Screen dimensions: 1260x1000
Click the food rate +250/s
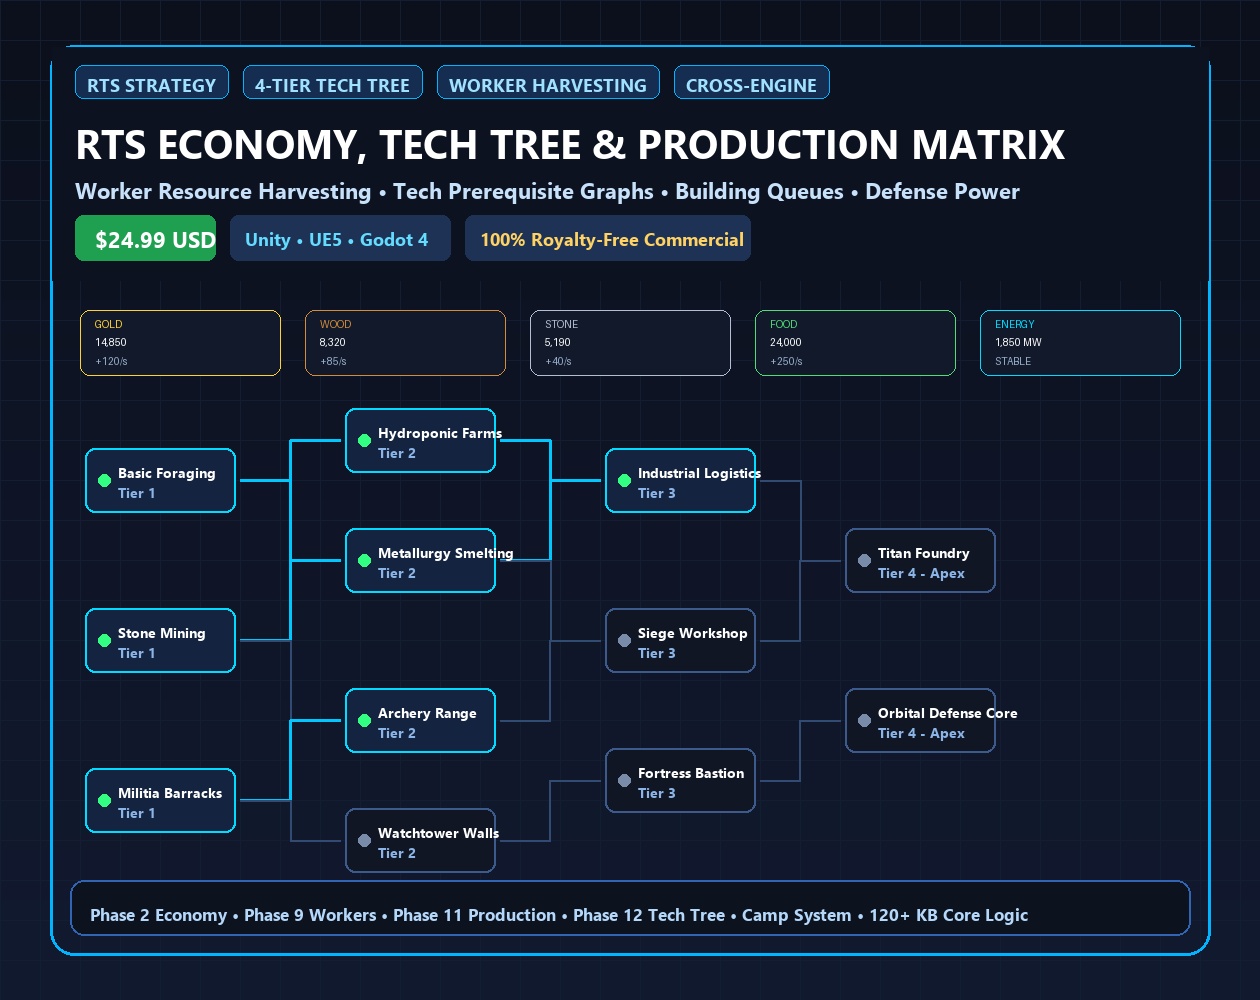coord(786,361)
